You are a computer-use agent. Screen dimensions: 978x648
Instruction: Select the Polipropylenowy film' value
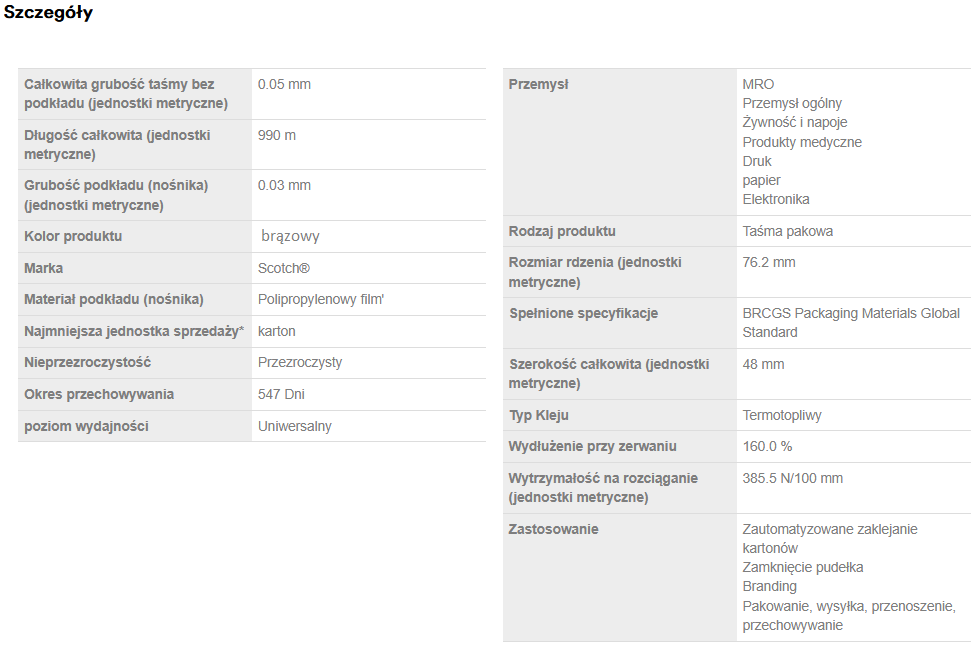pos(321,299)
